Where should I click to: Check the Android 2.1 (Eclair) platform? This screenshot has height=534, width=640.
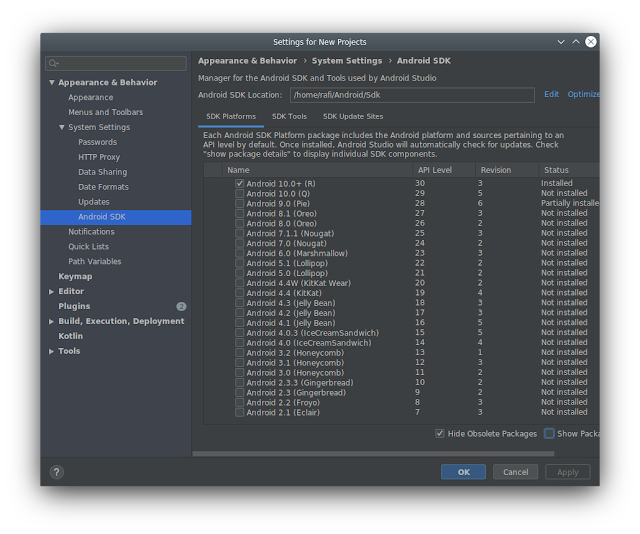240,412
